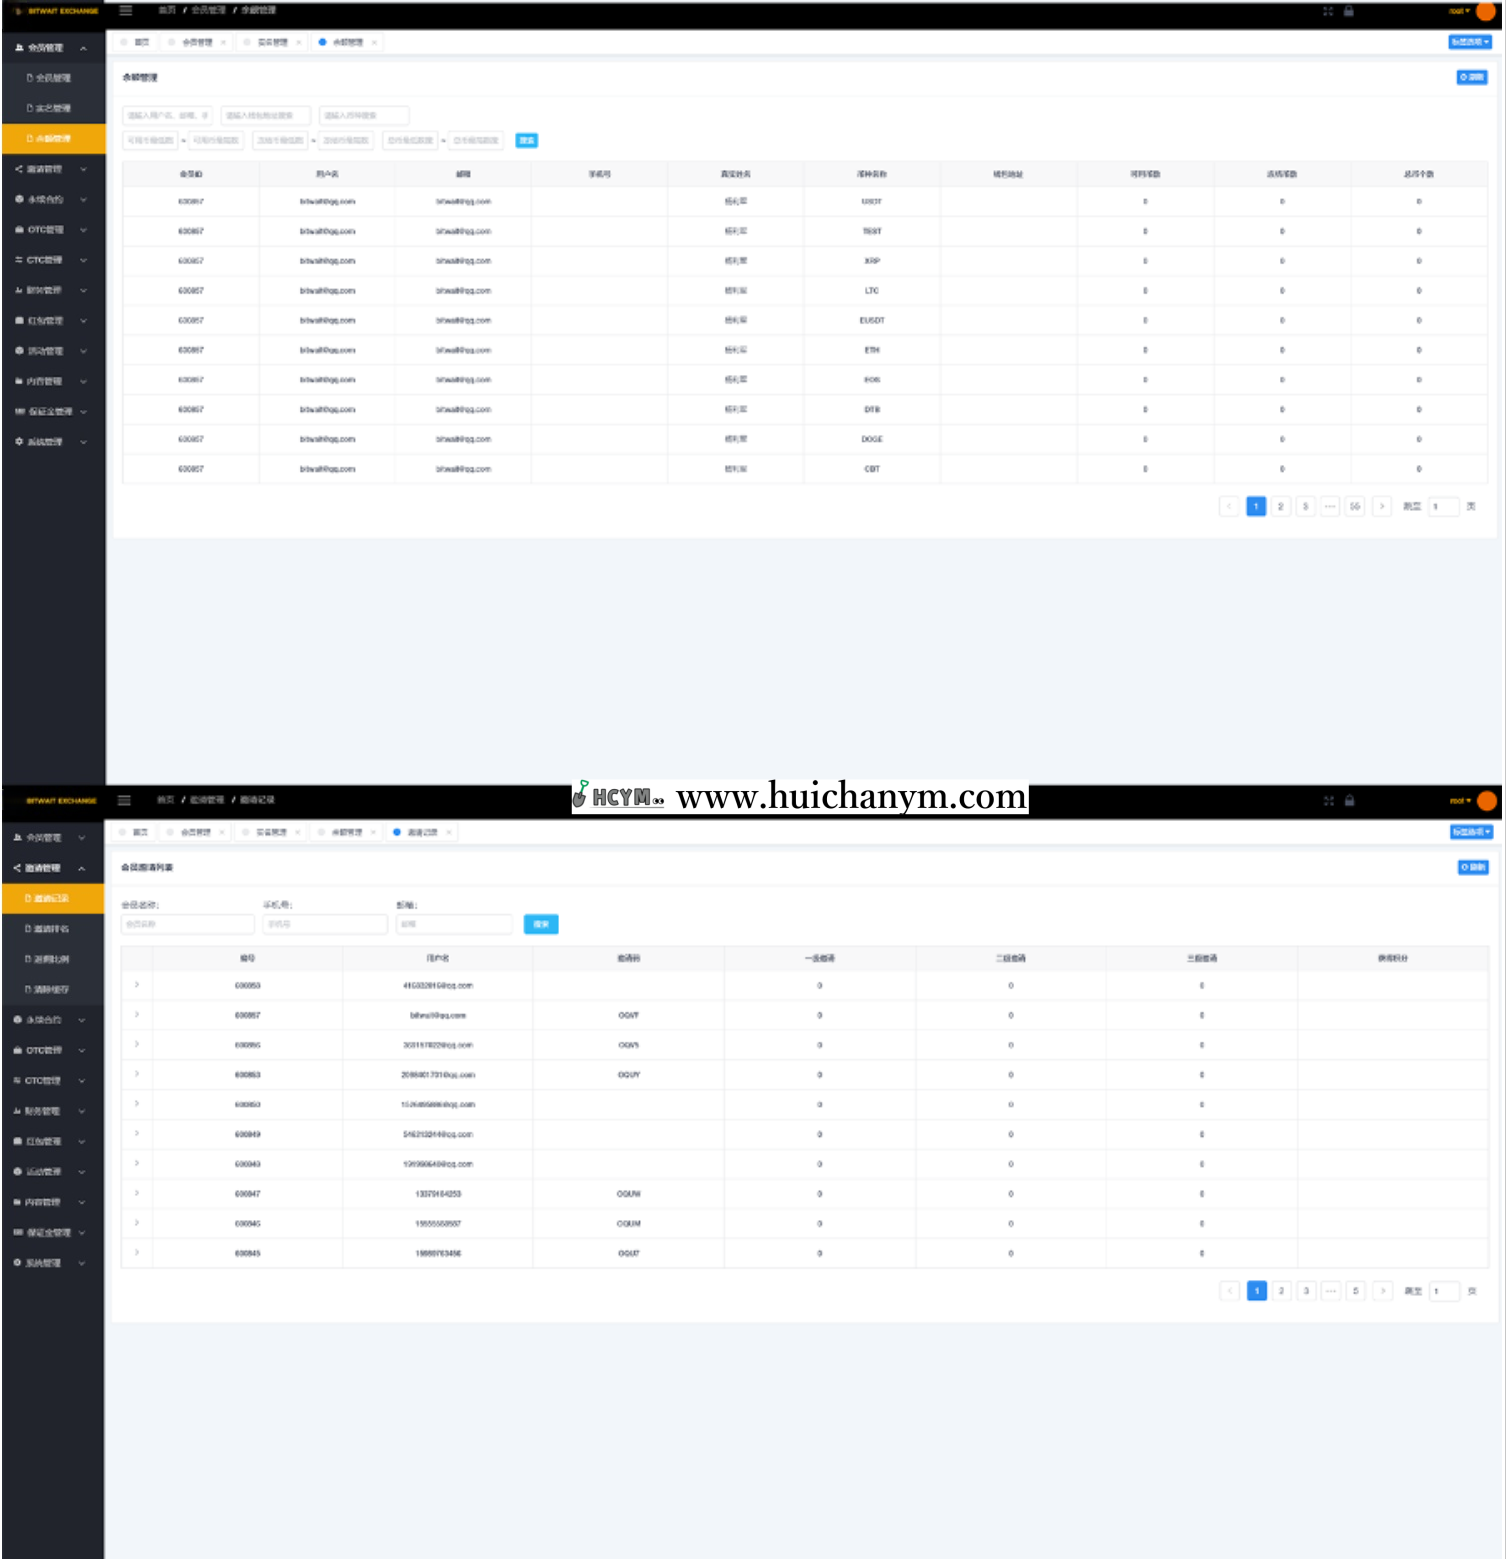This screenshot has width=1506, height=1559.
Task: Click the root user avatar top right
Action: [1486, 10]
